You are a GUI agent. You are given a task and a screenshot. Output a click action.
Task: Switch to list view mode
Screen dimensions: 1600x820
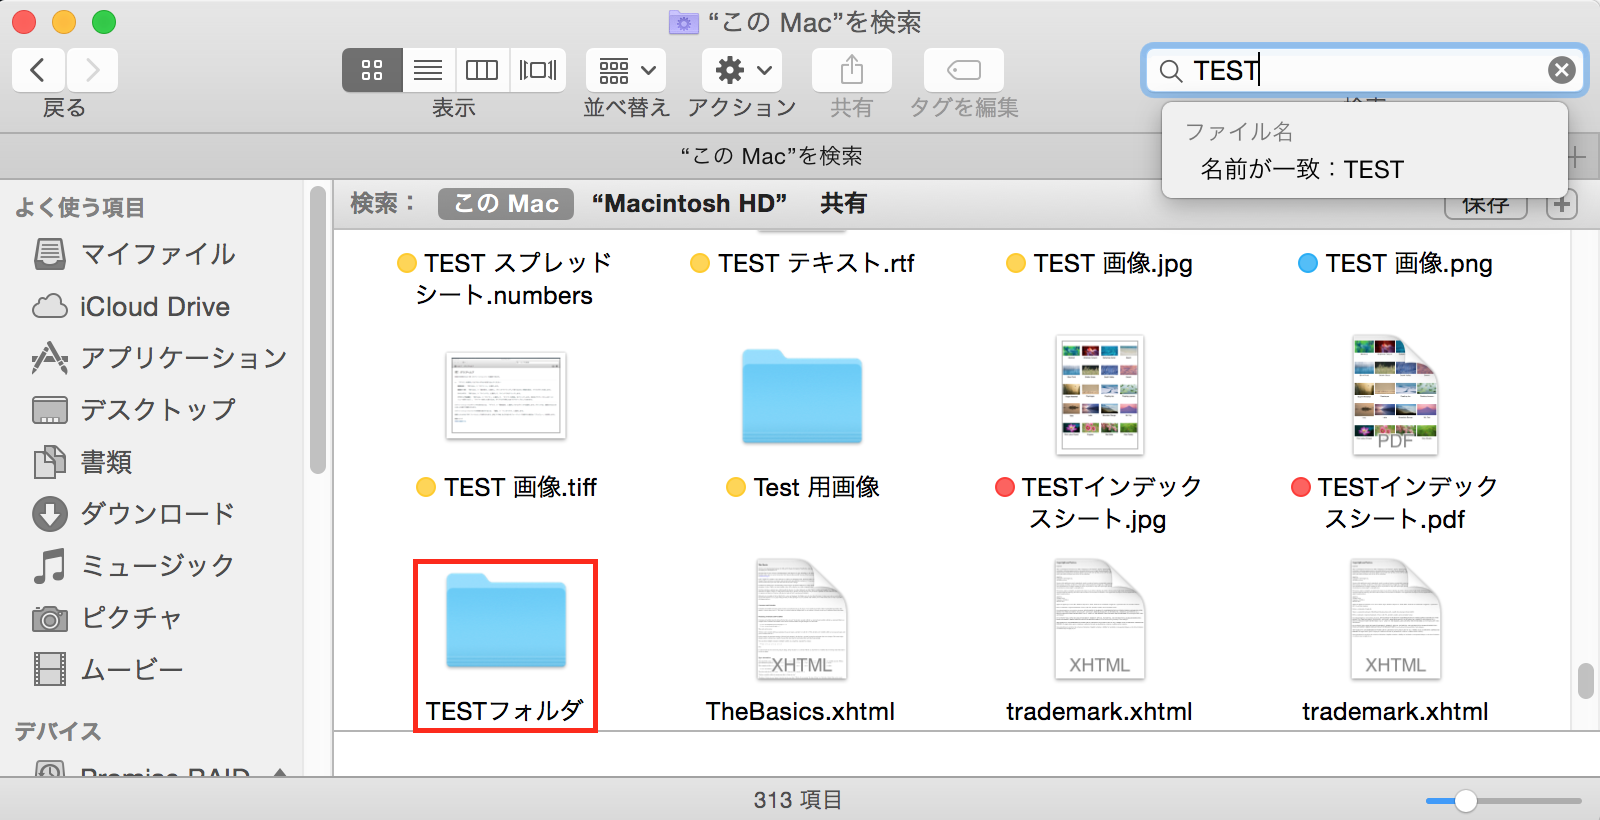tap(428, 70)
